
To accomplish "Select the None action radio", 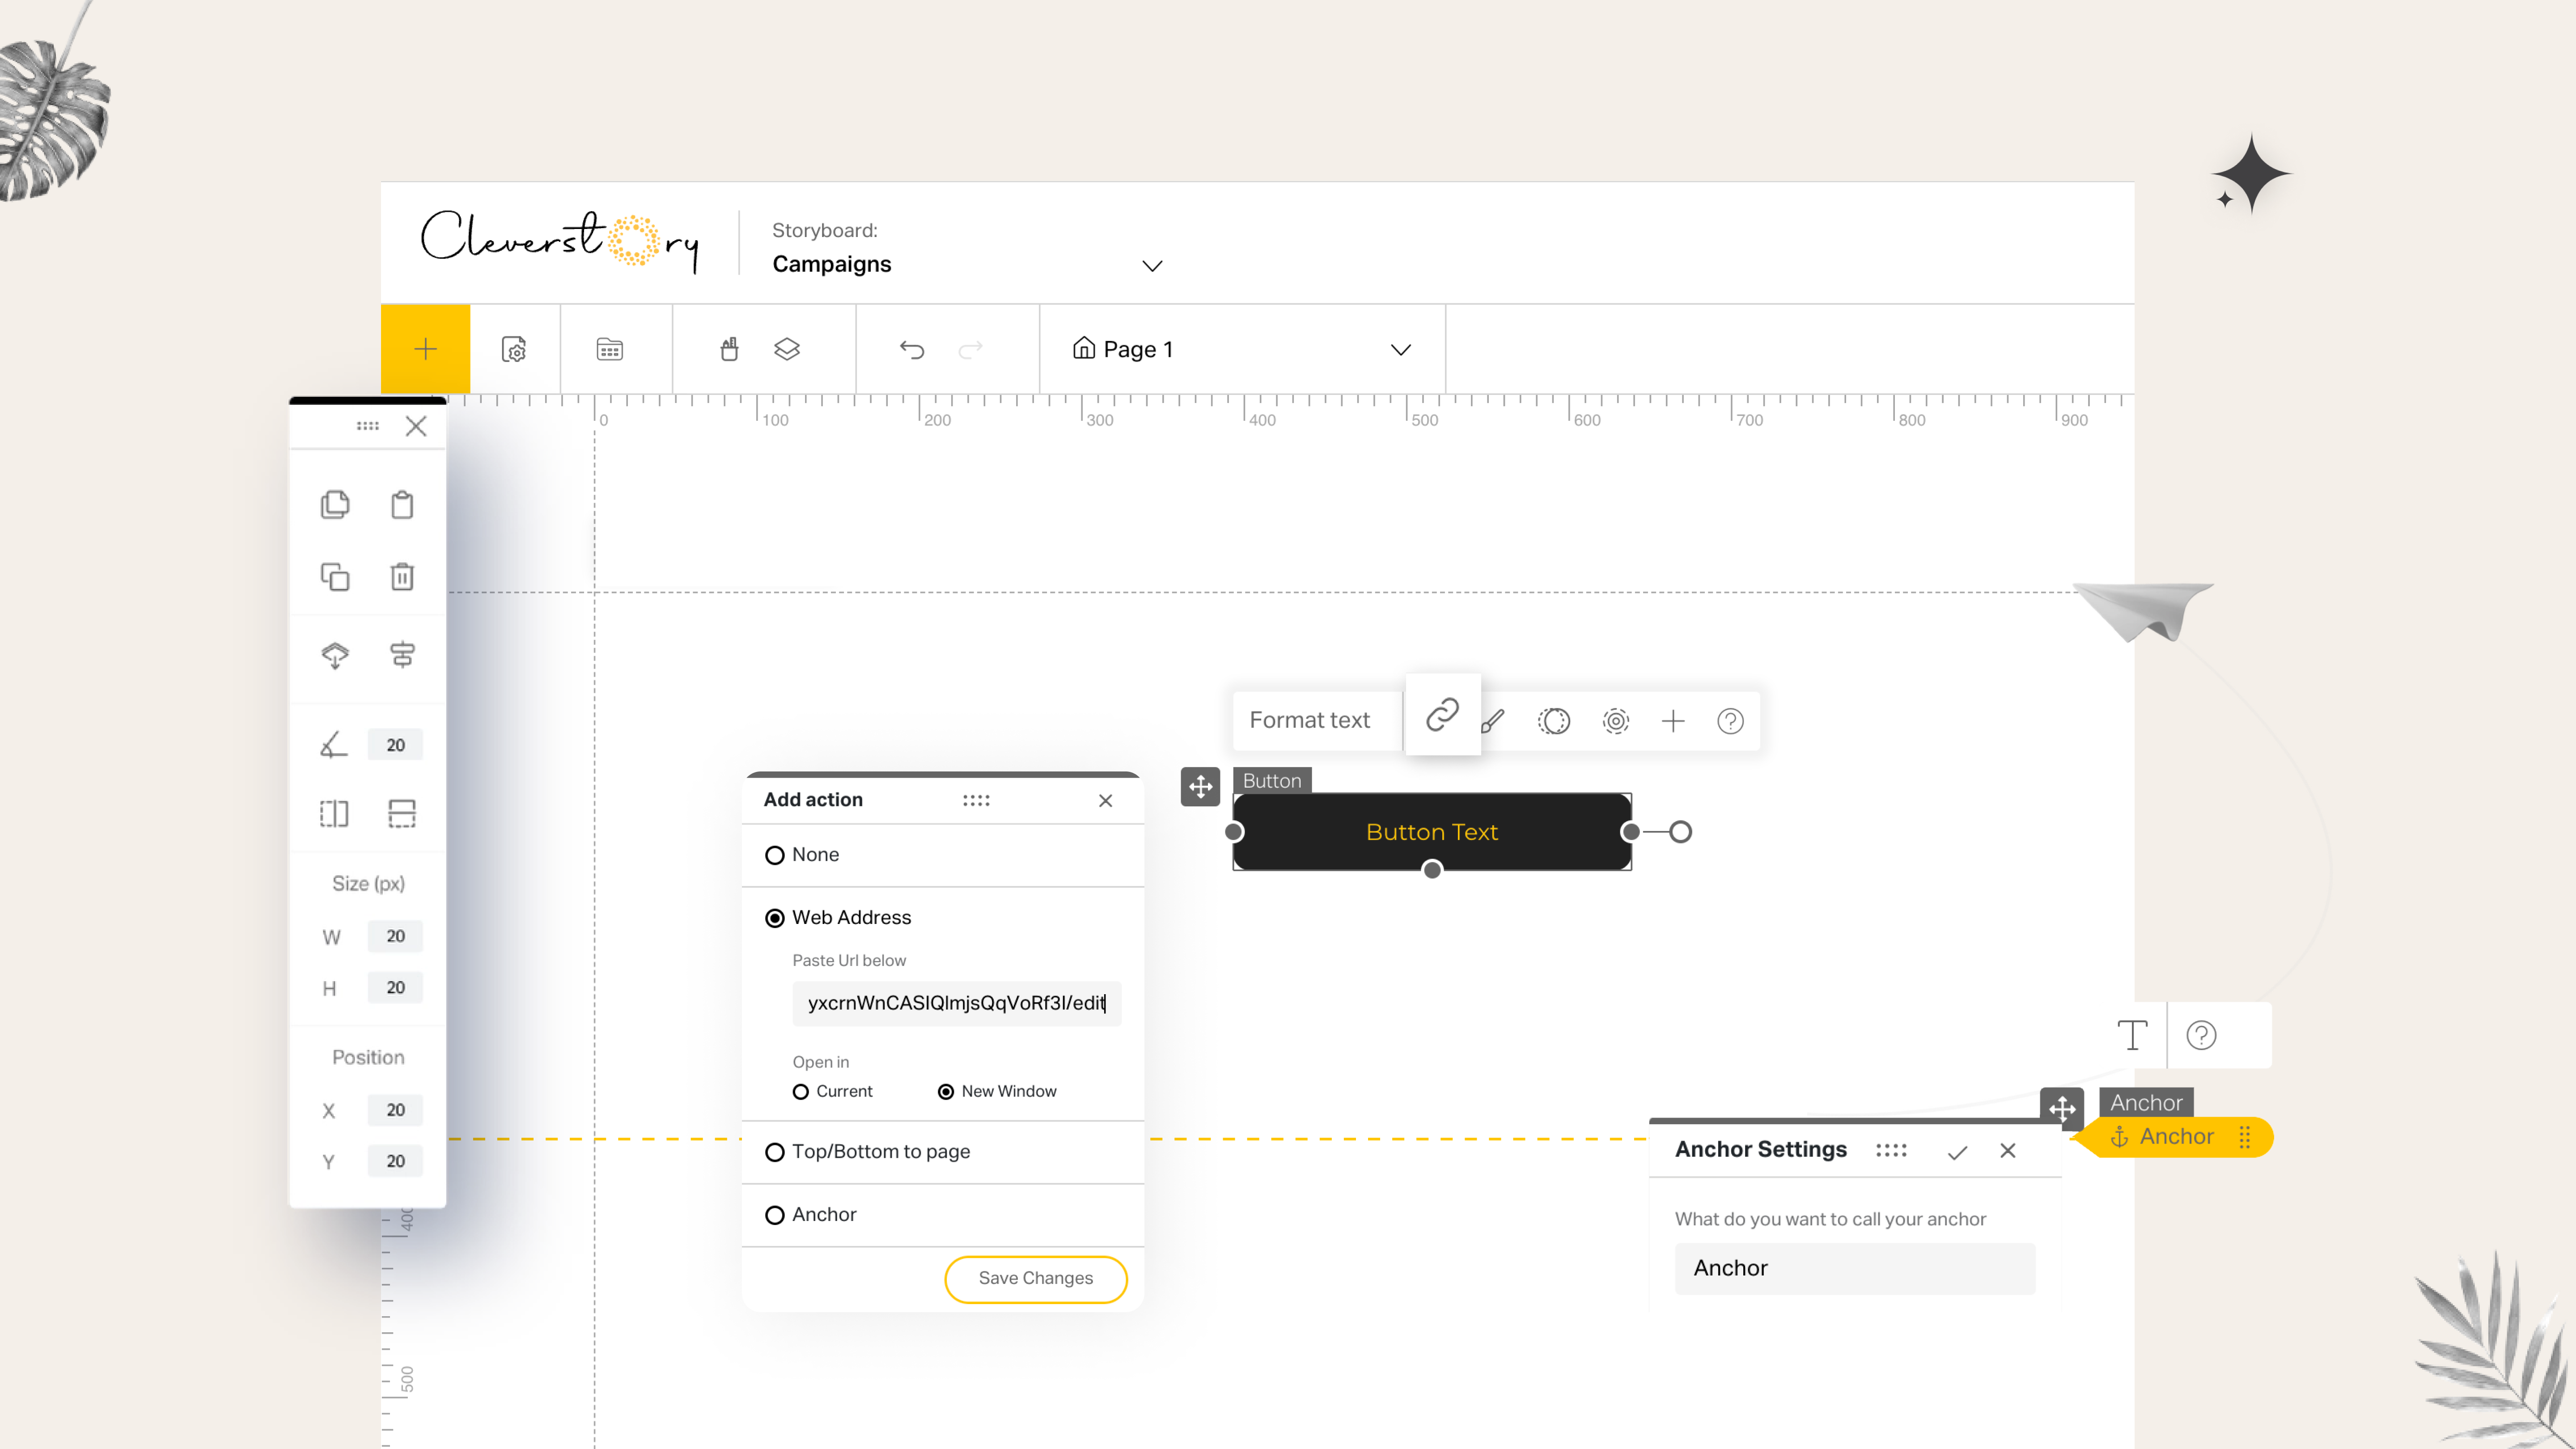I will (774, 855).
